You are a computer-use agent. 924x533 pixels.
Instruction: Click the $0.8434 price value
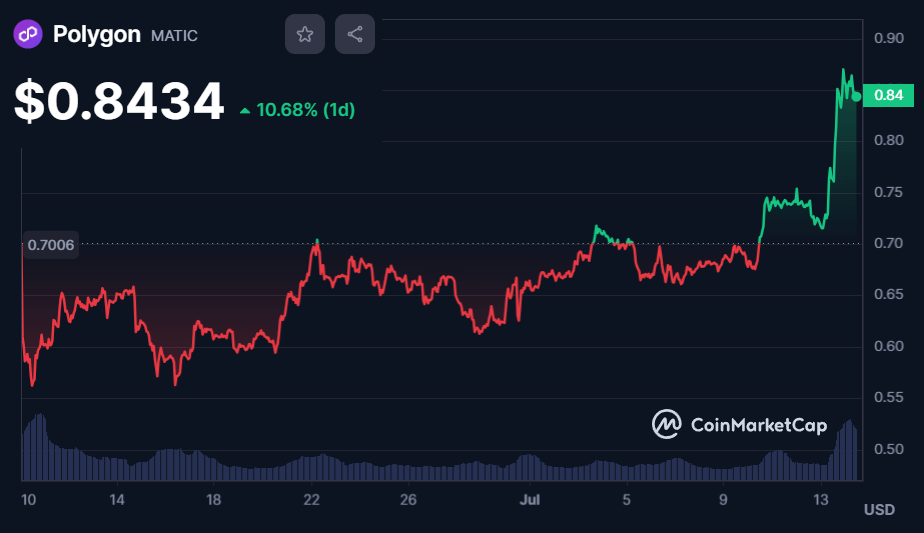point(119,102)
